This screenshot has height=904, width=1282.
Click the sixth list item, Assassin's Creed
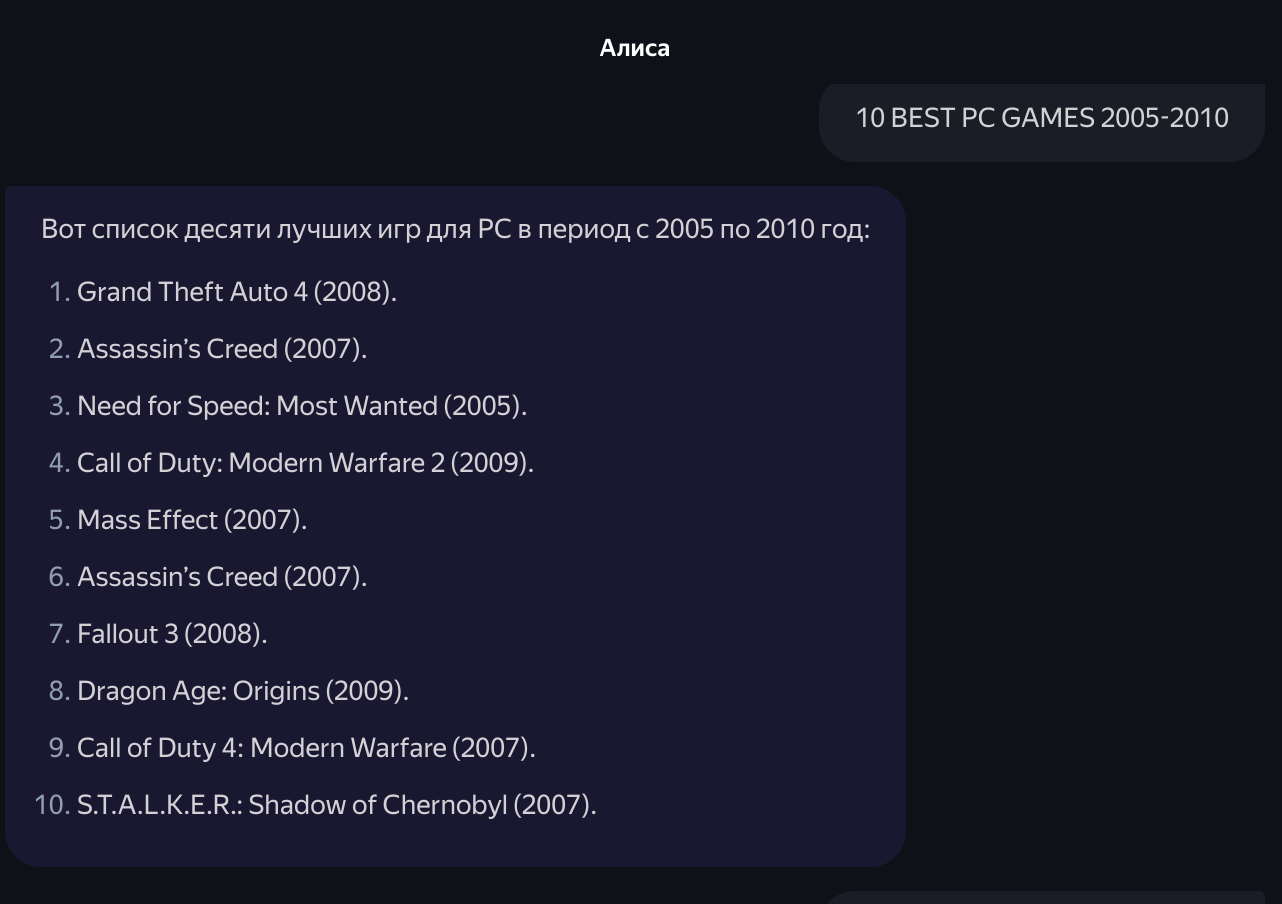point(221,577)
